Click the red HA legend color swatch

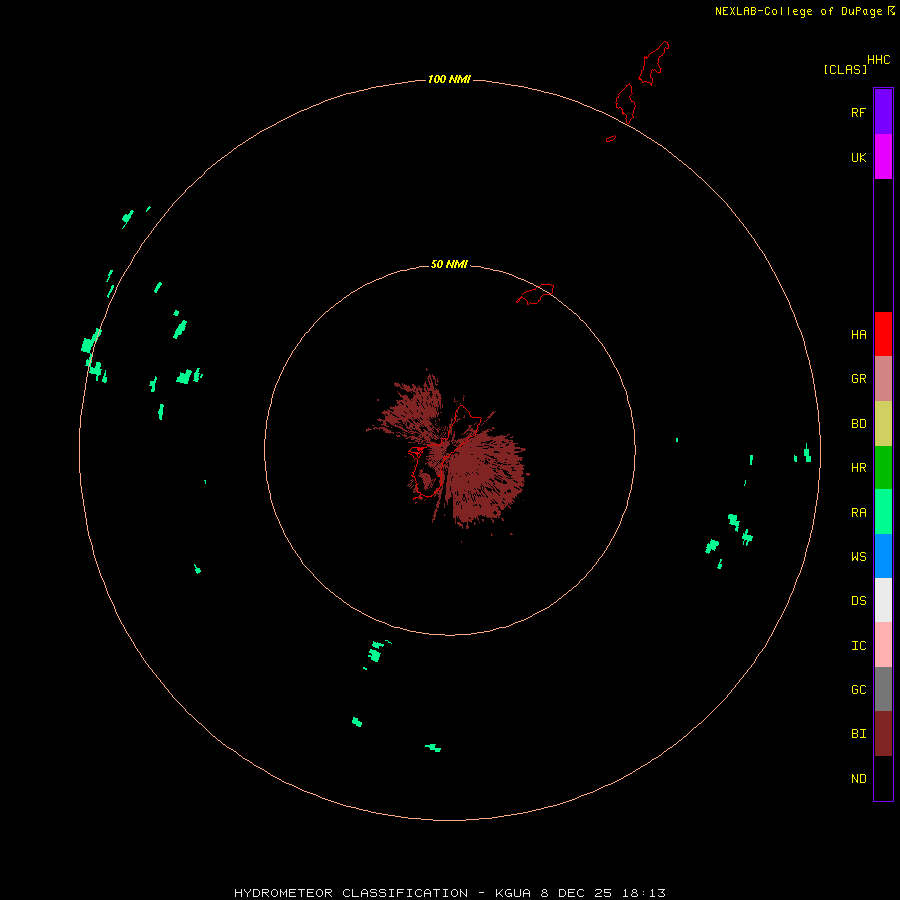883,334
